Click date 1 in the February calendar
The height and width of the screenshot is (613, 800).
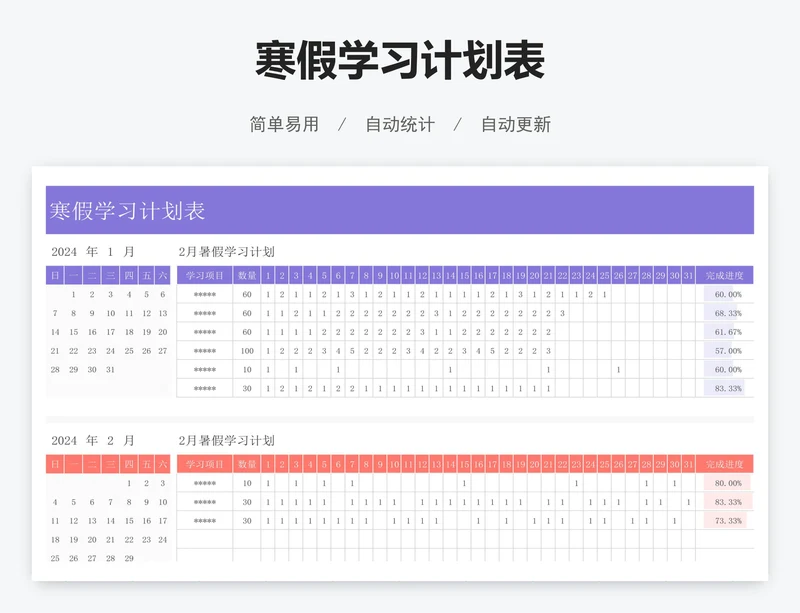click(129, 483)
